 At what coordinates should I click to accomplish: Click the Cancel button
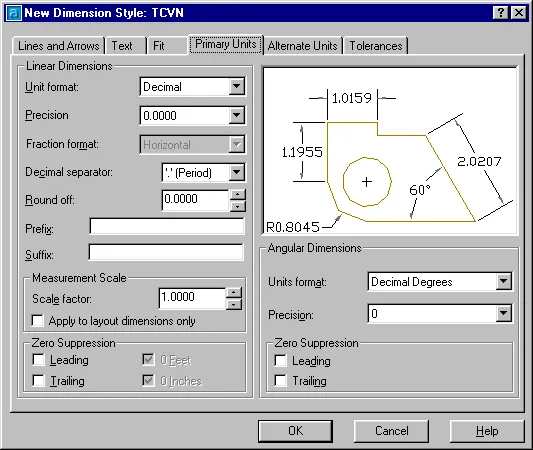point(391,431)
